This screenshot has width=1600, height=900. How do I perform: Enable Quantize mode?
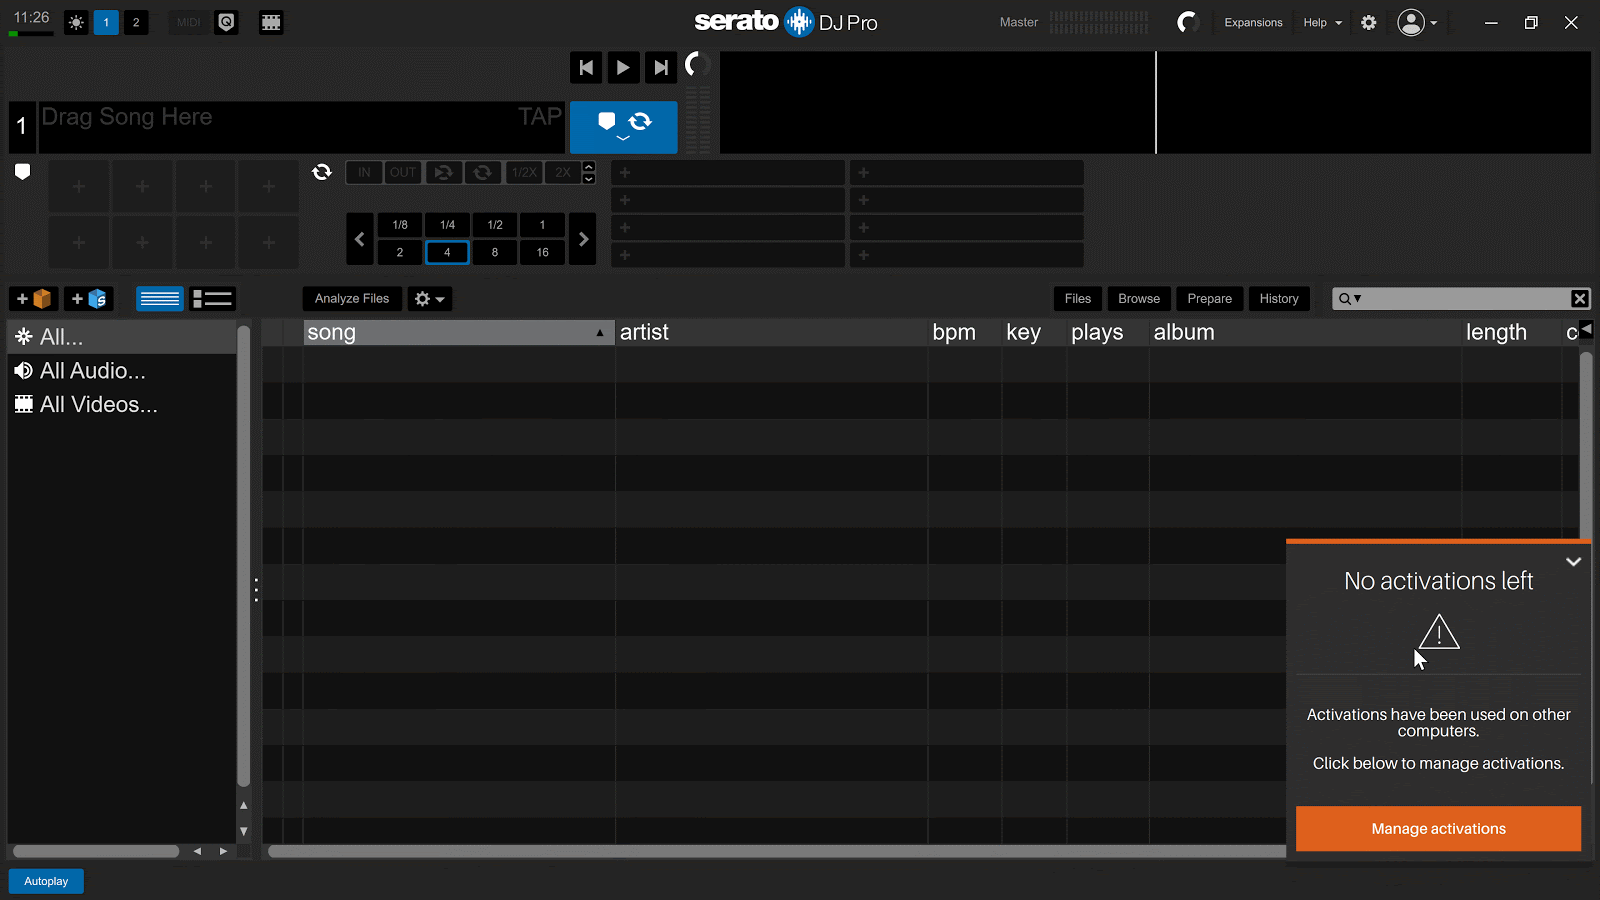(226, 22)
